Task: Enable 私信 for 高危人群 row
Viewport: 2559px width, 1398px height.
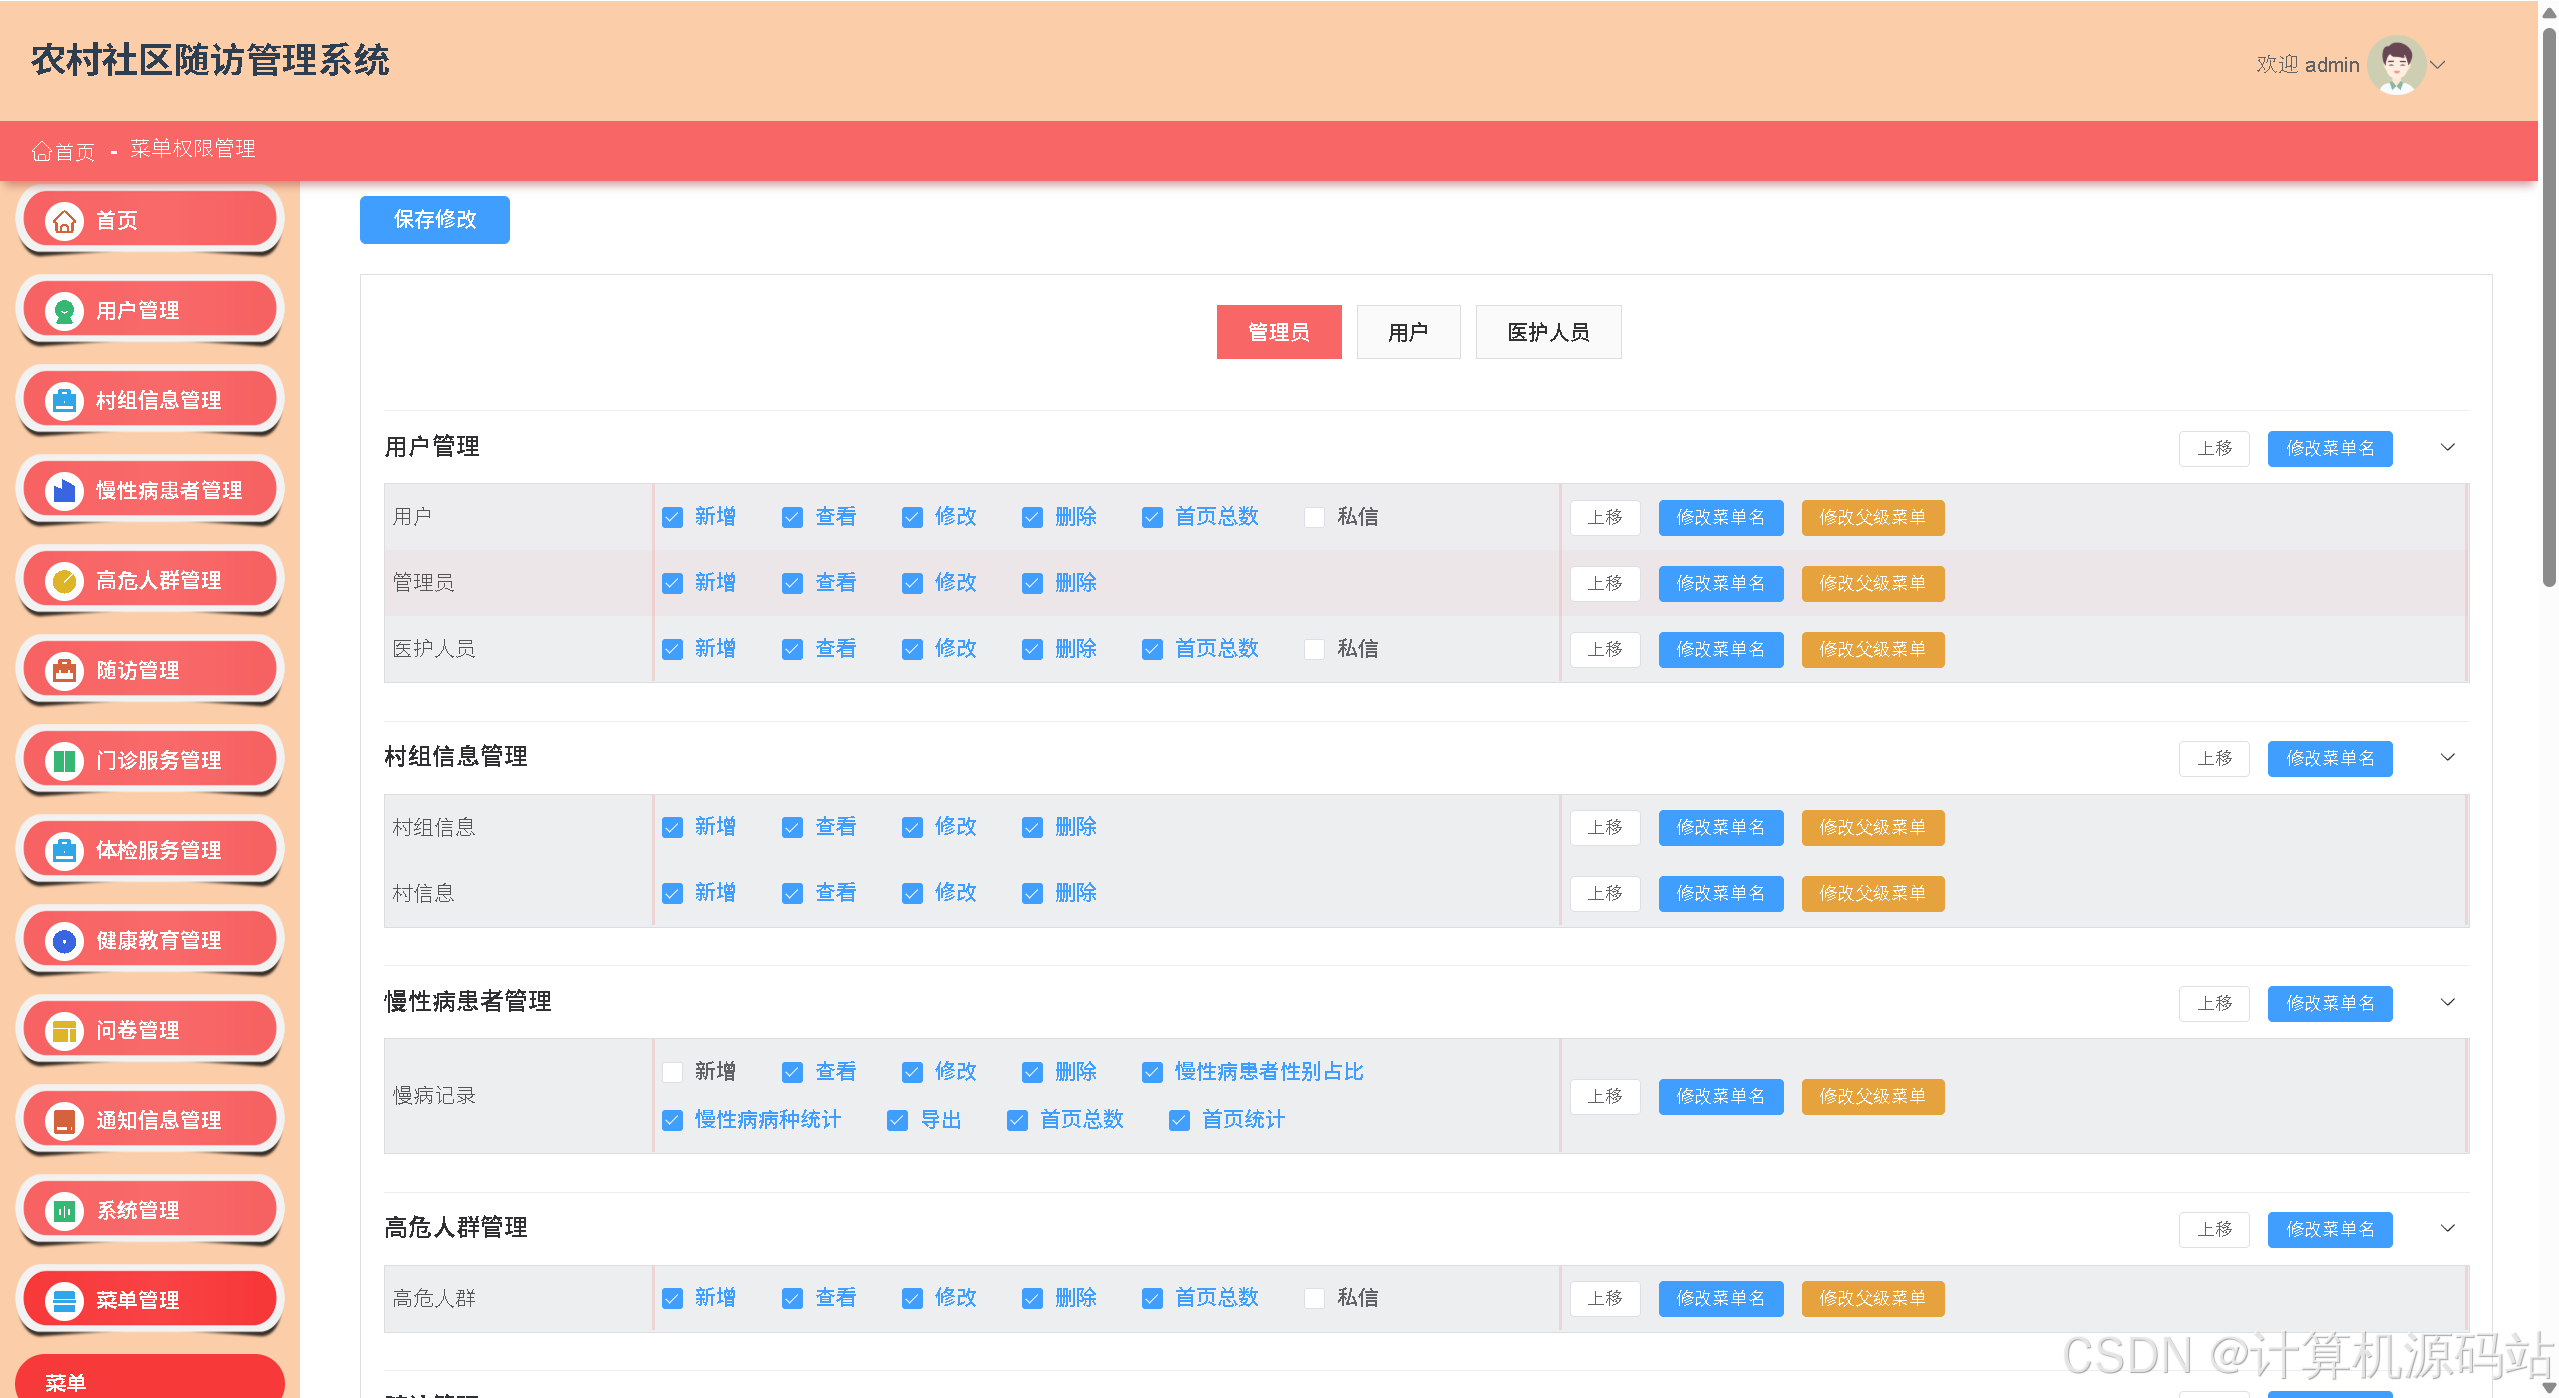Action: [x=1314, y=1298]
